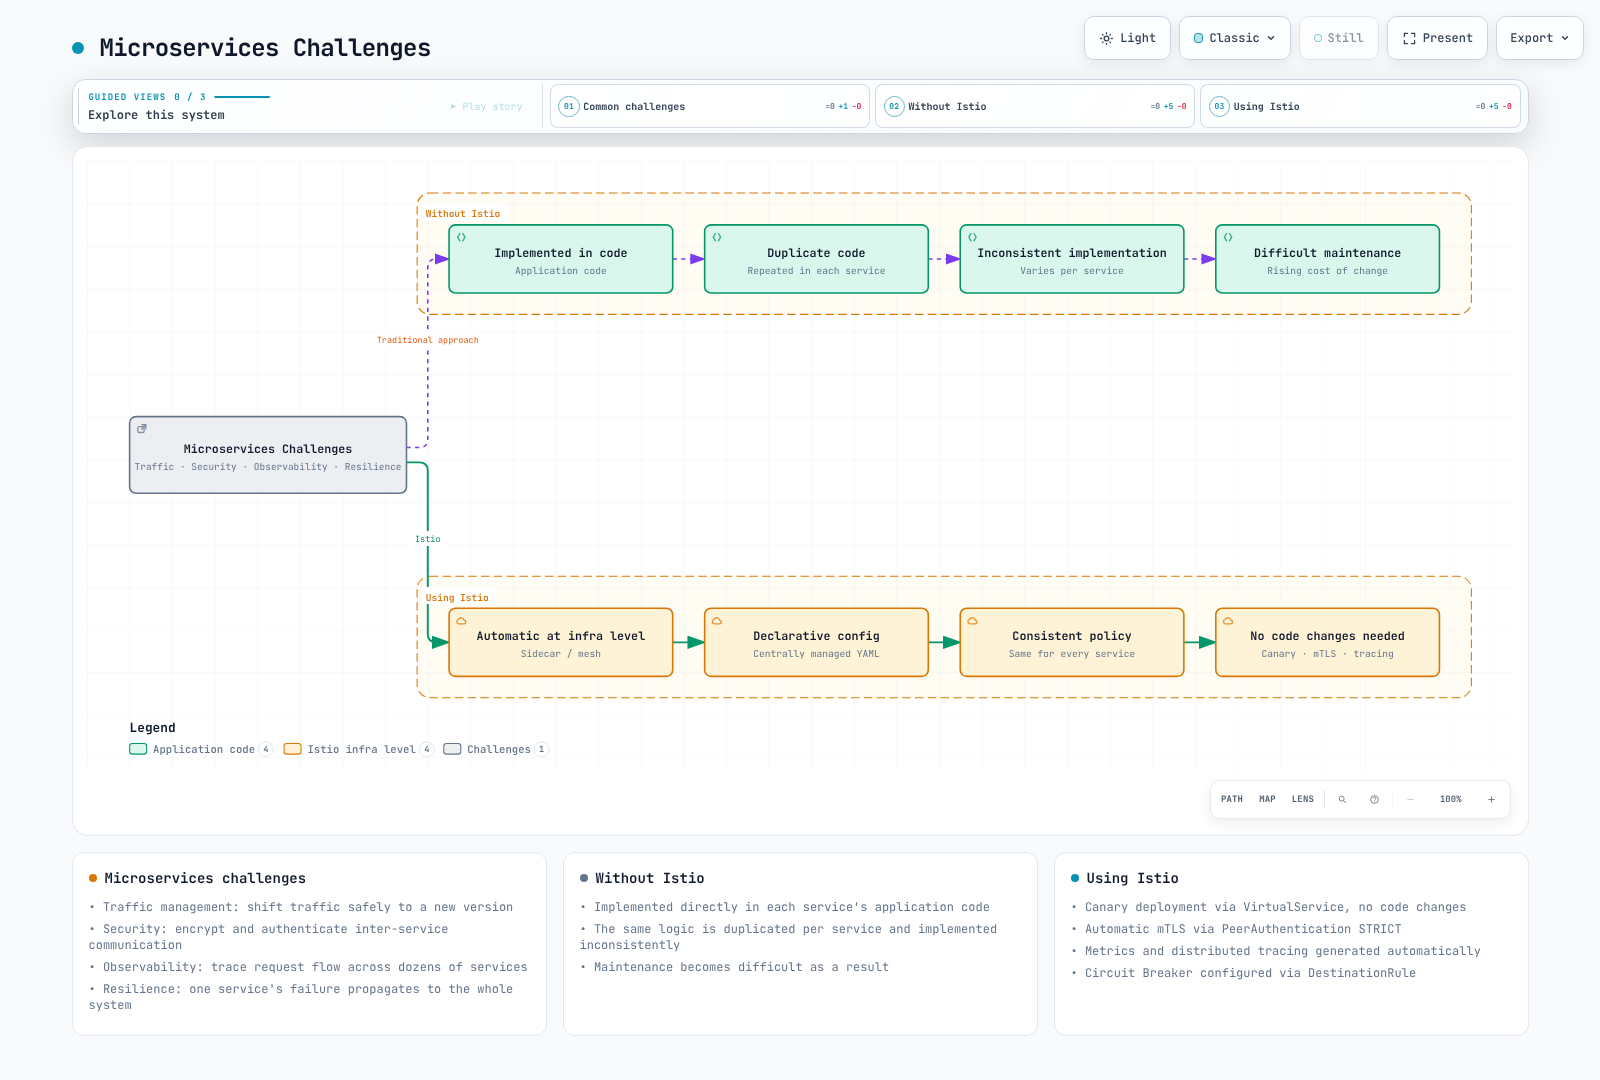The image size is (1600, 1080).
Task: Click step 01 circle badge
Action: point(569,106)
